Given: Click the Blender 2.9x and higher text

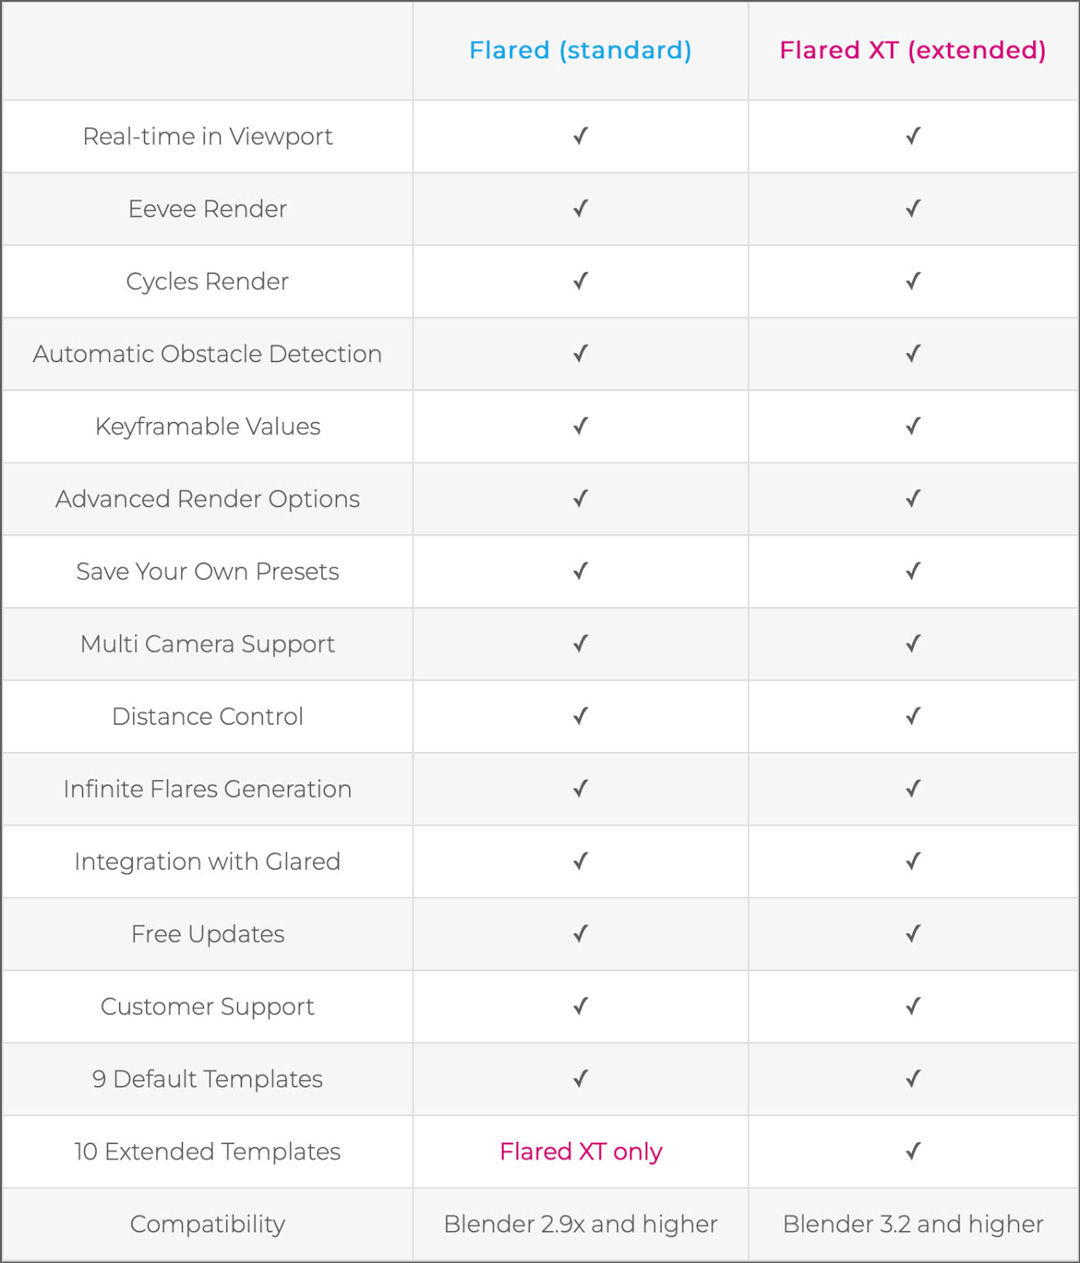Looking at the screenshot, I should [580, 1224].
